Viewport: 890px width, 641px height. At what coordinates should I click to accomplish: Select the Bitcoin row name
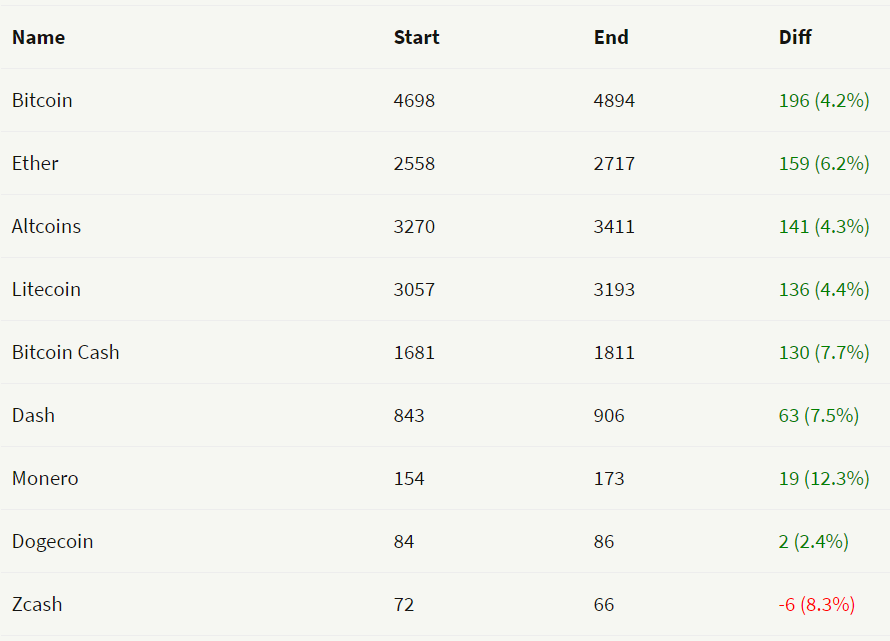coord(42,100)
